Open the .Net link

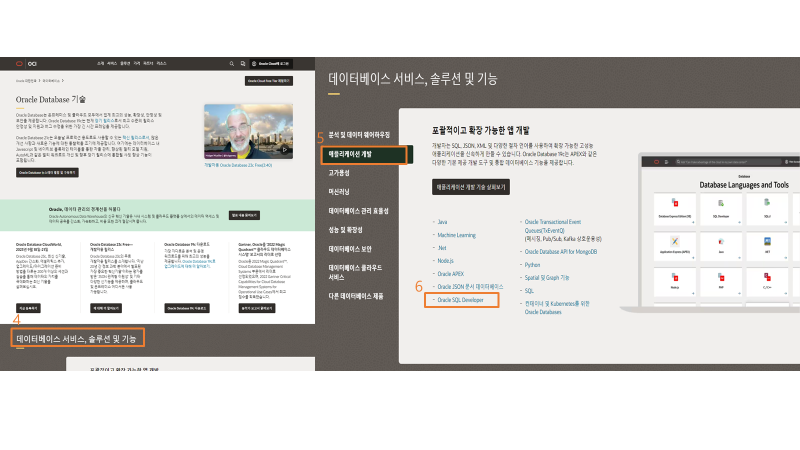(x=442, y=248)
